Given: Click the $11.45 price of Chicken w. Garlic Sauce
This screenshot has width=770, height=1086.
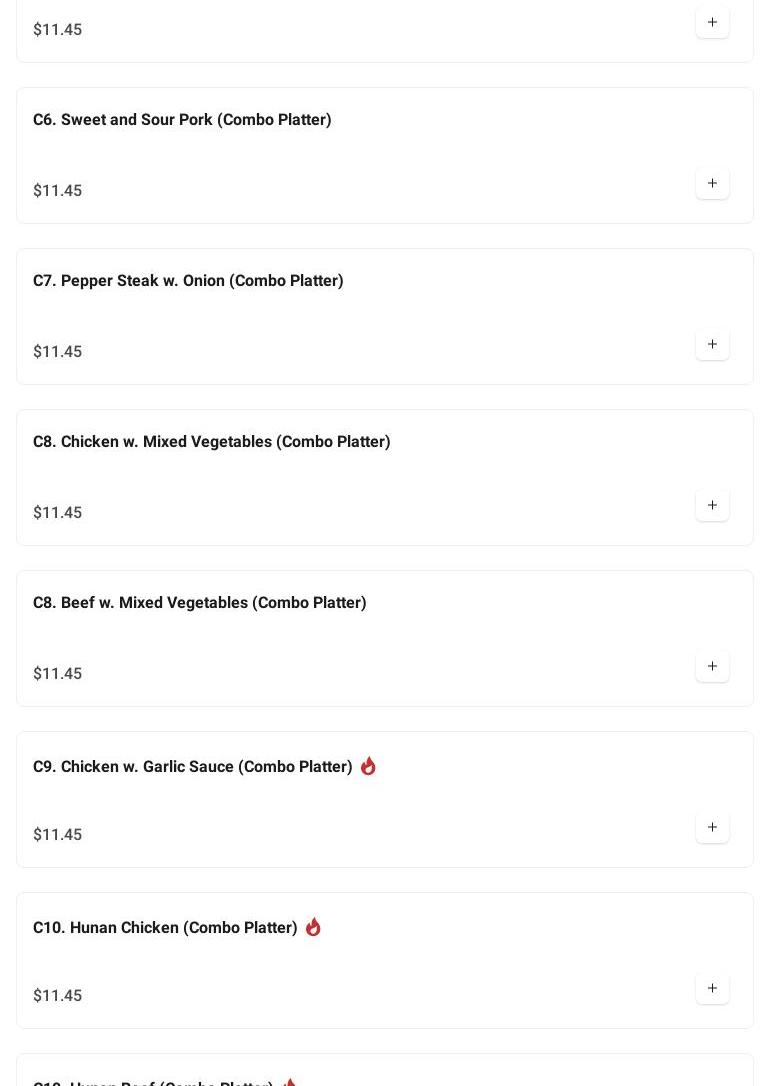Looking at the screenshot, I should click(x=57, y=835).
